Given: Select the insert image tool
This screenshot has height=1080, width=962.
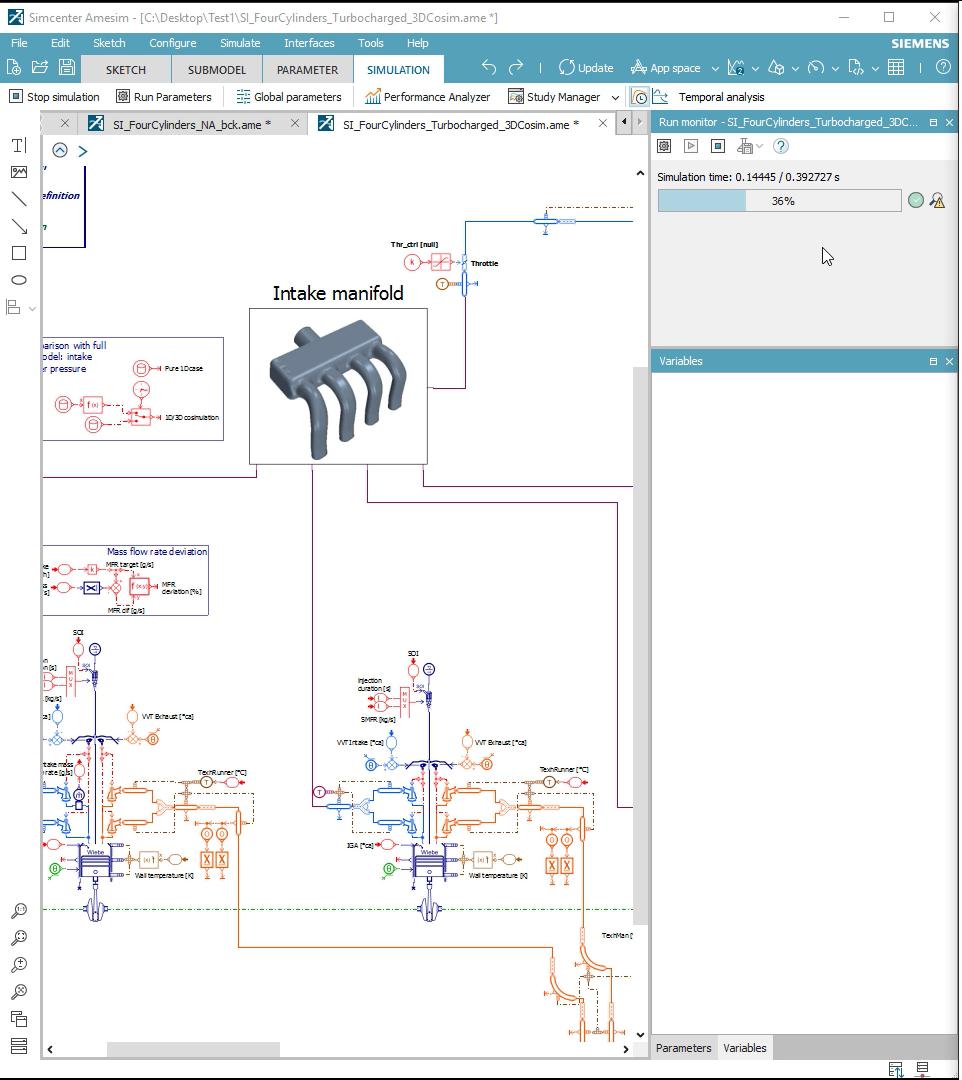Looking at the screenshot, I should point(19,172).
